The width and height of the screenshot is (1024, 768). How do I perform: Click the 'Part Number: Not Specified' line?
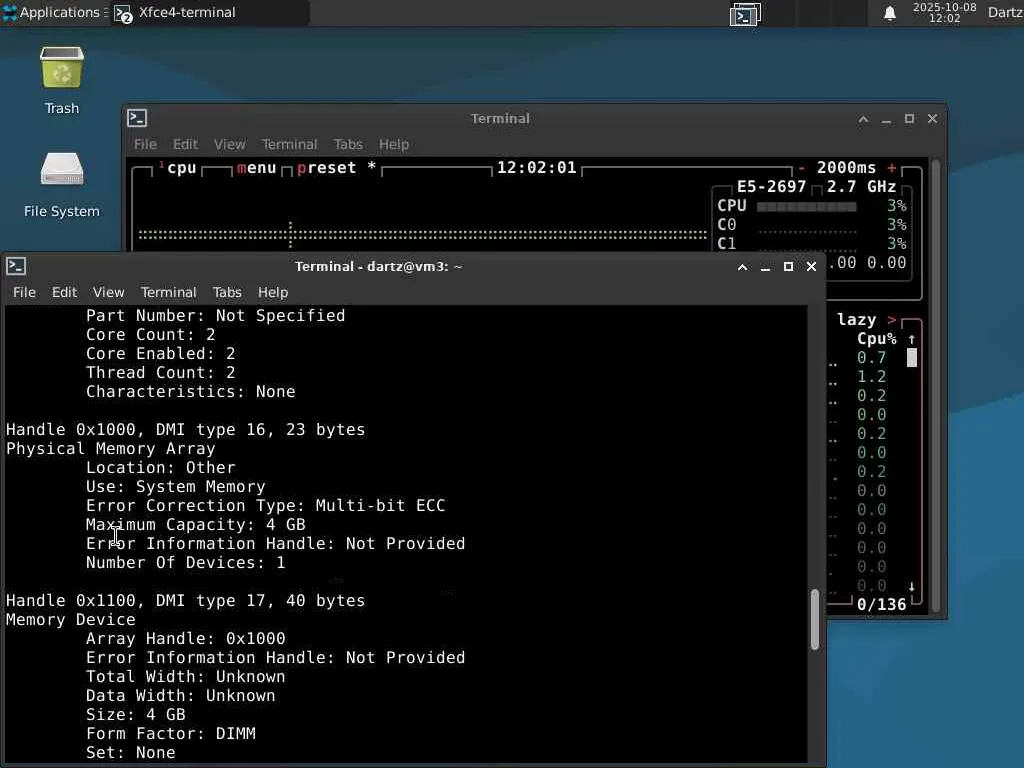pyautogui.click(x=216, y=315)
